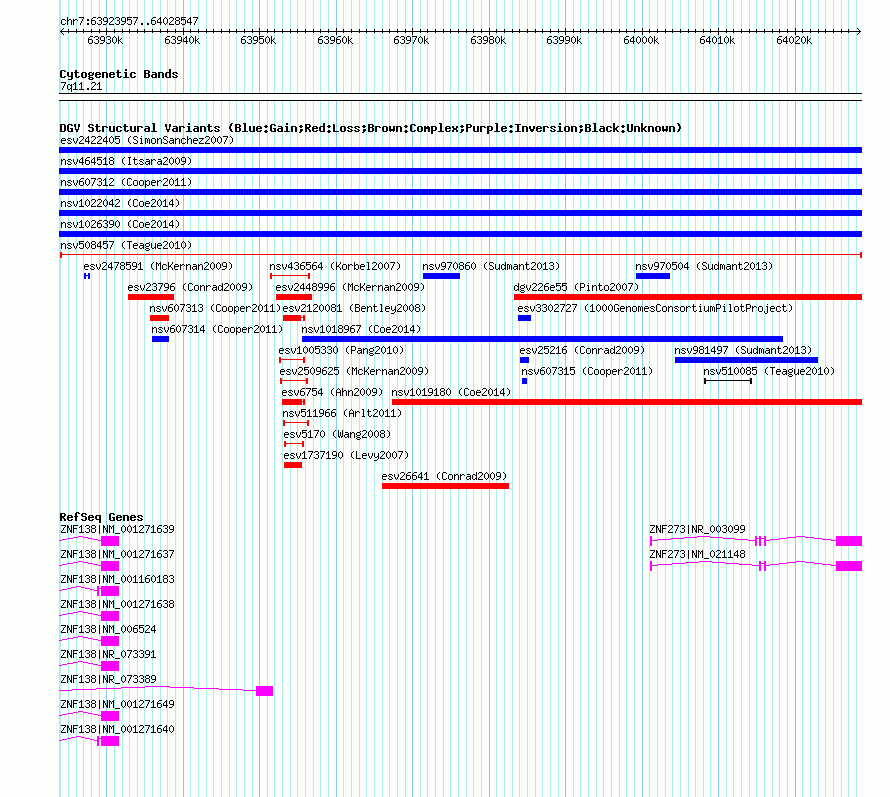Select the black nsv510085 (Teague2010) bar
890x797 pixels.
click(728, 381)
